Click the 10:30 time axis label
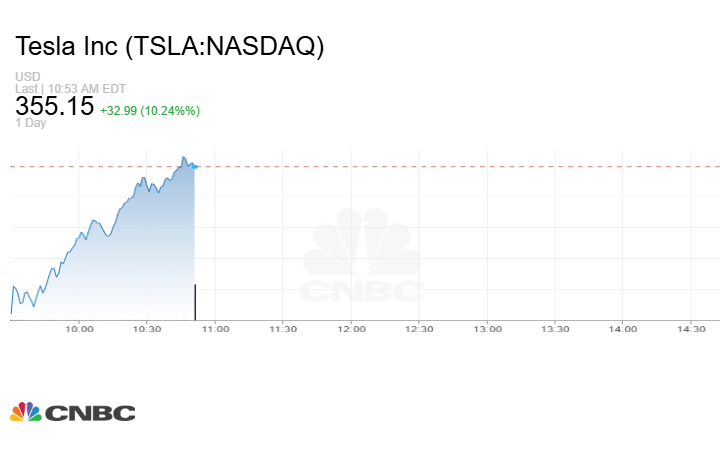This screenshot has width=720, height=450. click(x=147, y=328)
